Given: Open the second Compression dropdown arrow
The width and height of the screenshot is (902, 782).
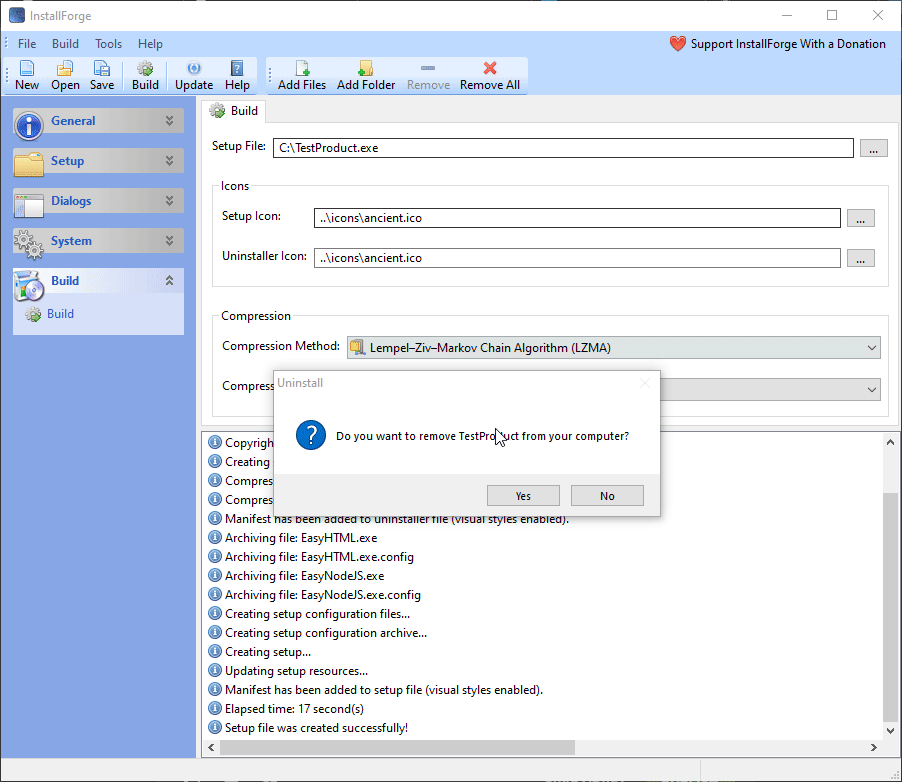Looking at the screenshot, I should coord(872,390).
